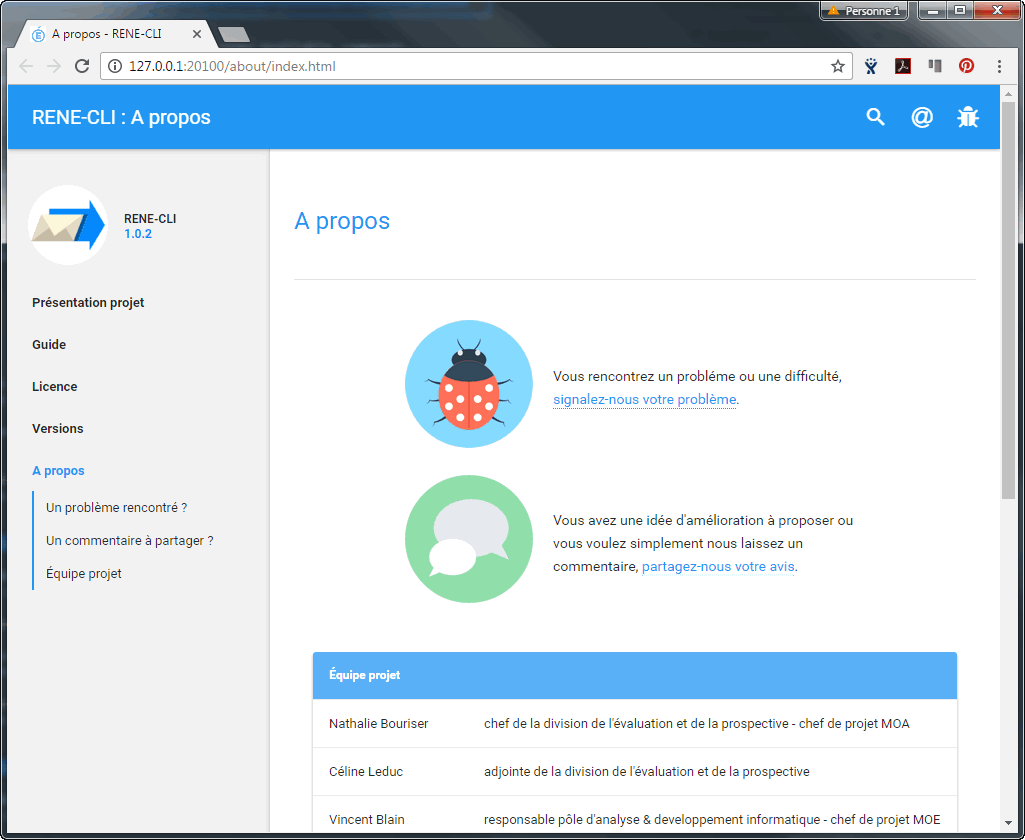Reload the page with refresh button
The width and height of the screenshot is (1025, 840).
tap(82, 67)
